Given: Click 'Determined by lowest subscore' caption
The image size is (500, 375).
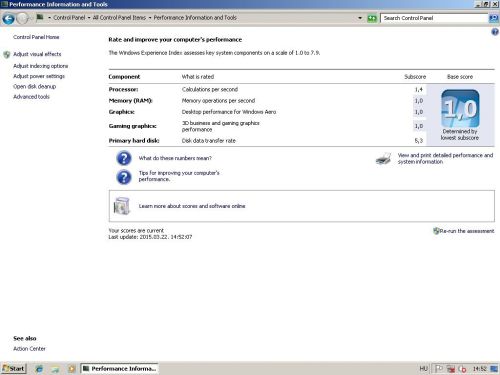Looking at the screenshot, I should [x=460, y=134].
